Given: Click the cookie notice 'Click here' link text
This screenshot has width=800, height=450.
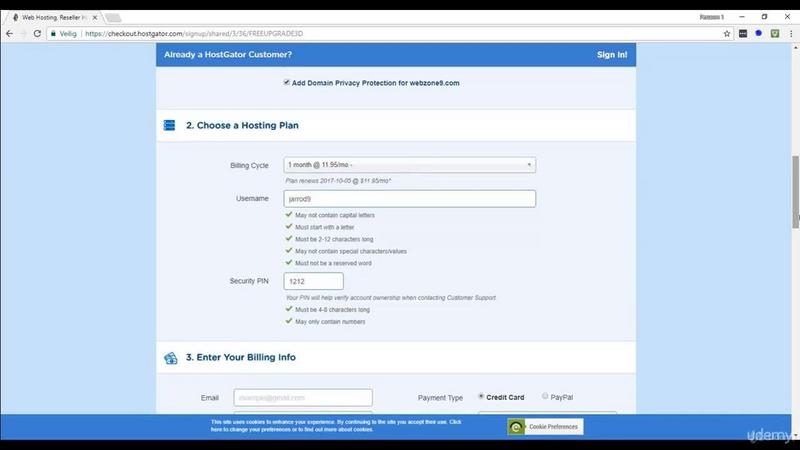Looking at the screenshot, I should pos(337,426).
